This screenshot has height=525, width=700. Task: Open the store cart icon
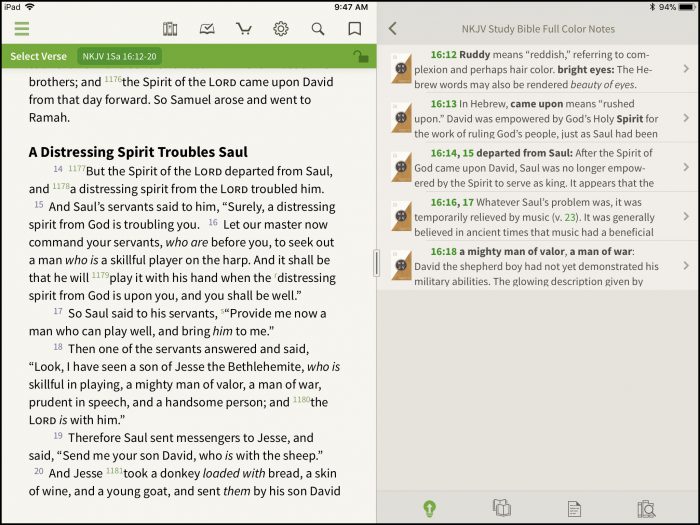pos(244,29)
